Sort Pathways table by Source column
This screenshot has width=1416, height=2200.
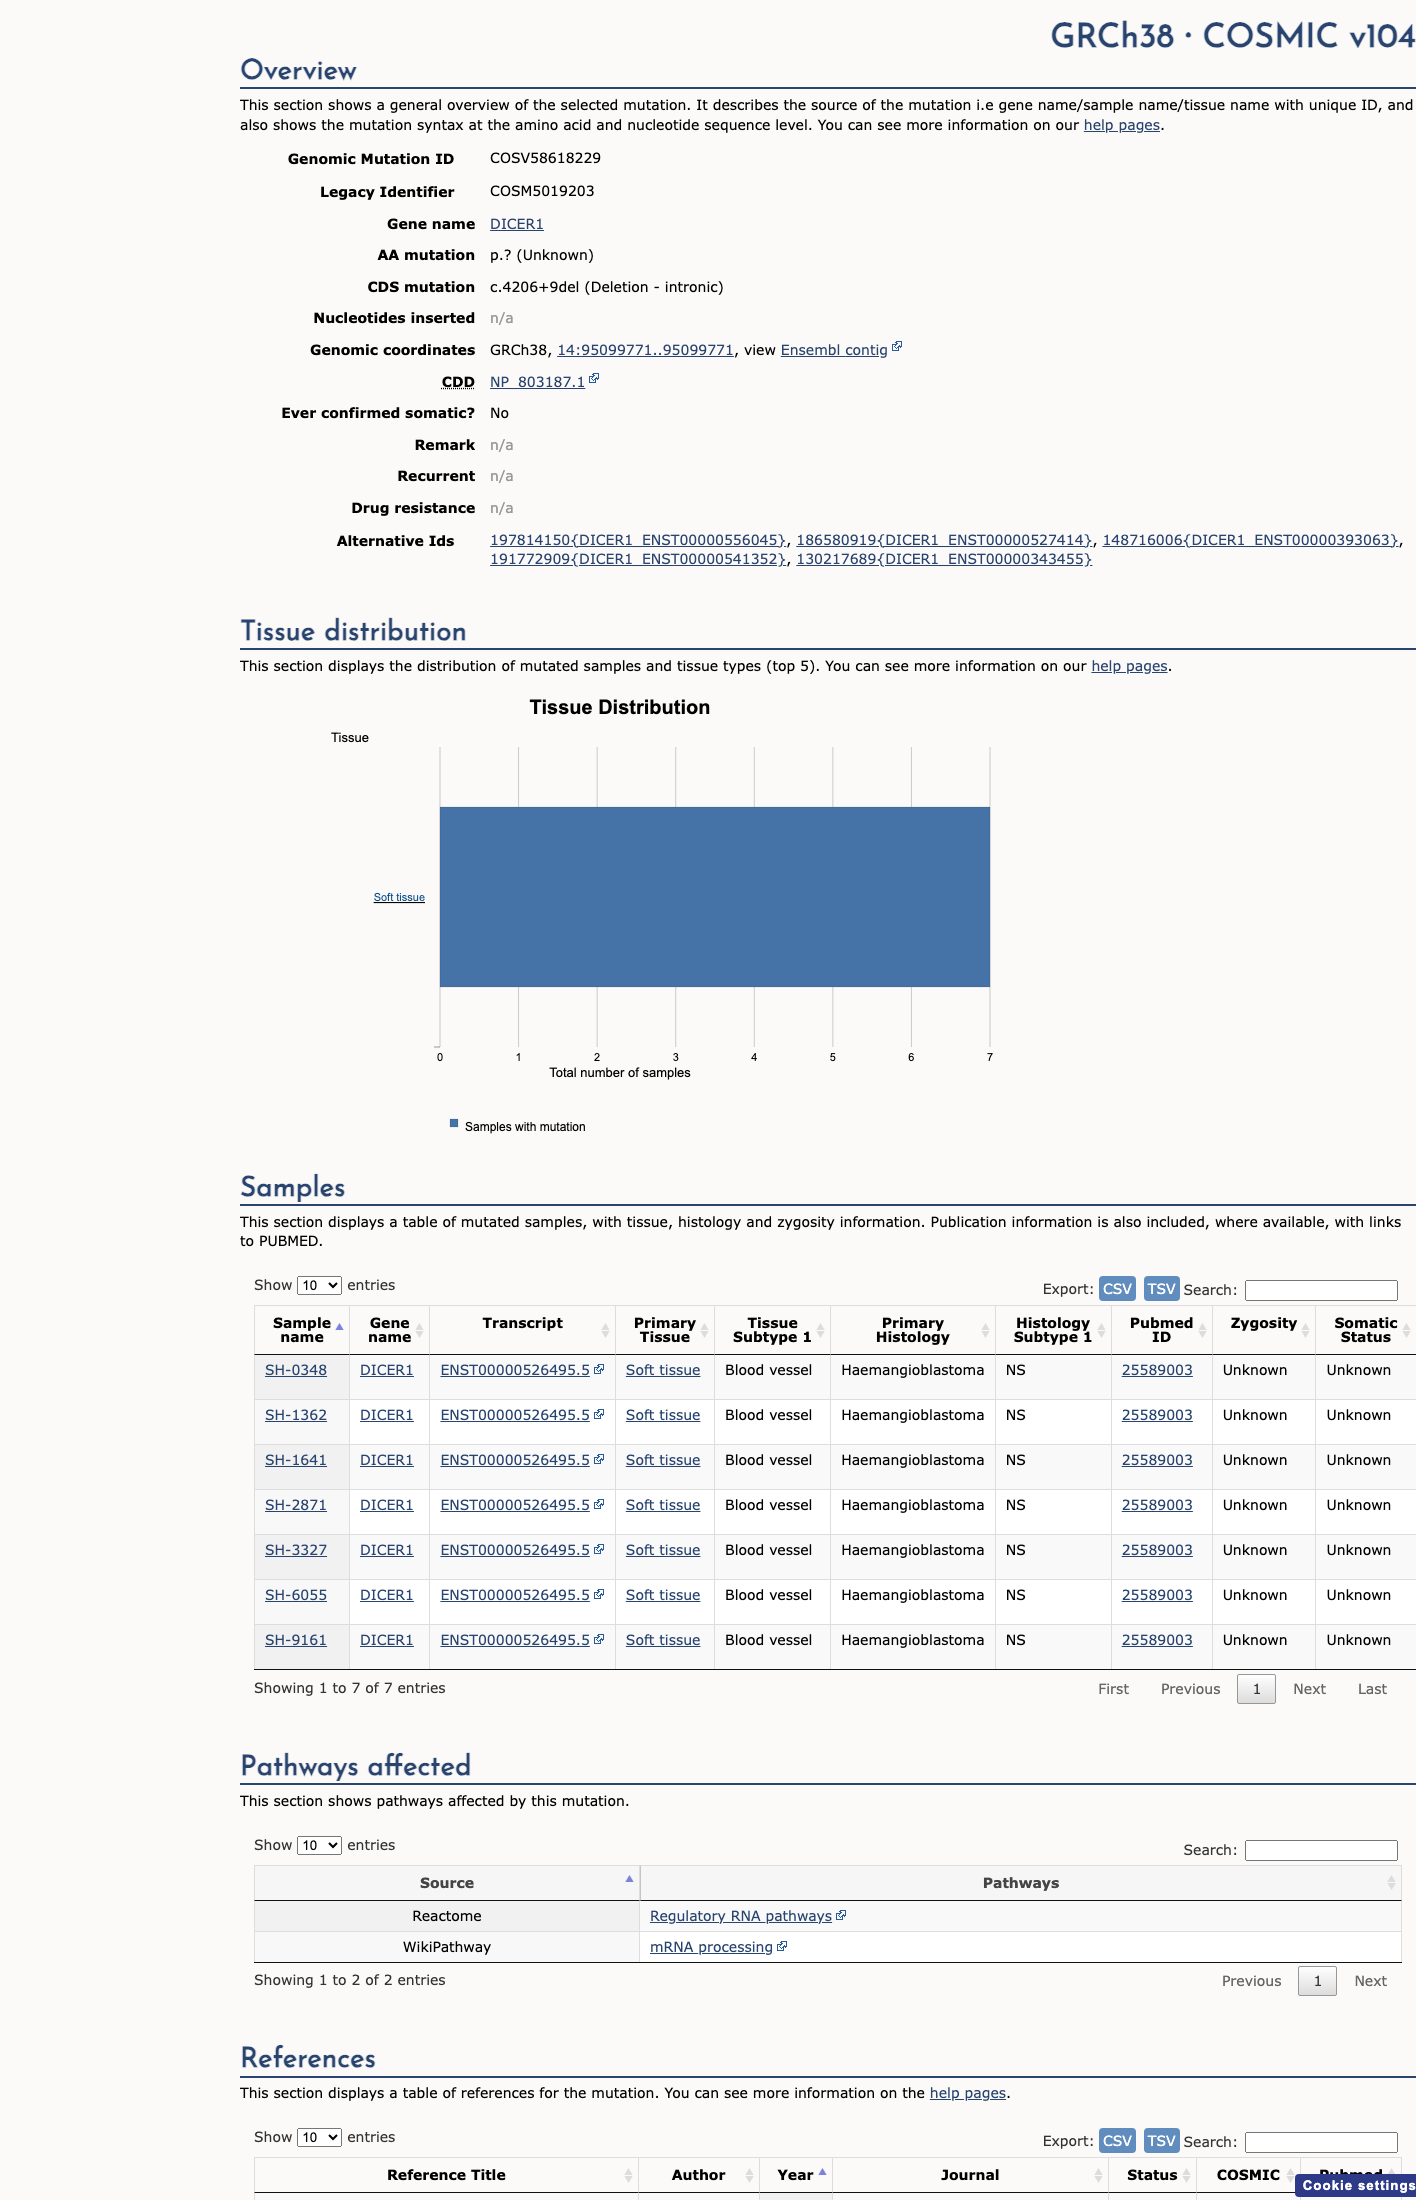click(x=447, y=1883)
